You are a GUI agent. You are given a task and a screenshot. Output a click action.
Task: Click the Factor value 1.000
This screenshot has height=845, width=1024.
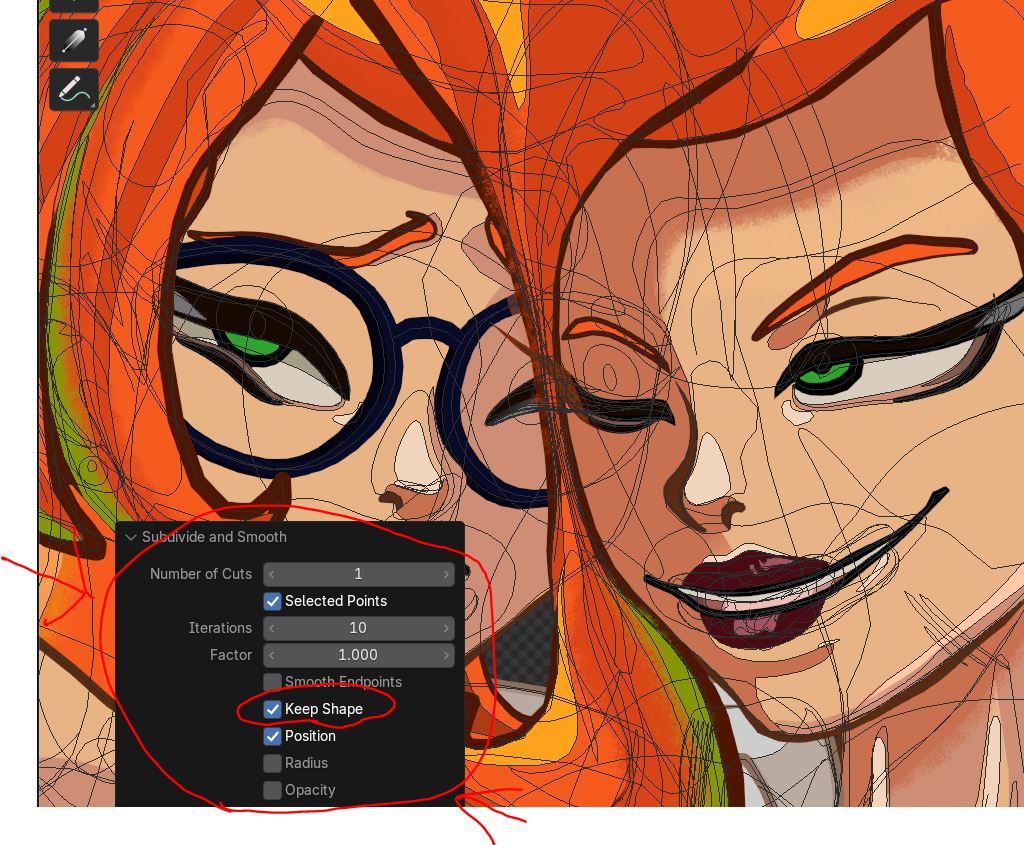click(x=358, y=655)
